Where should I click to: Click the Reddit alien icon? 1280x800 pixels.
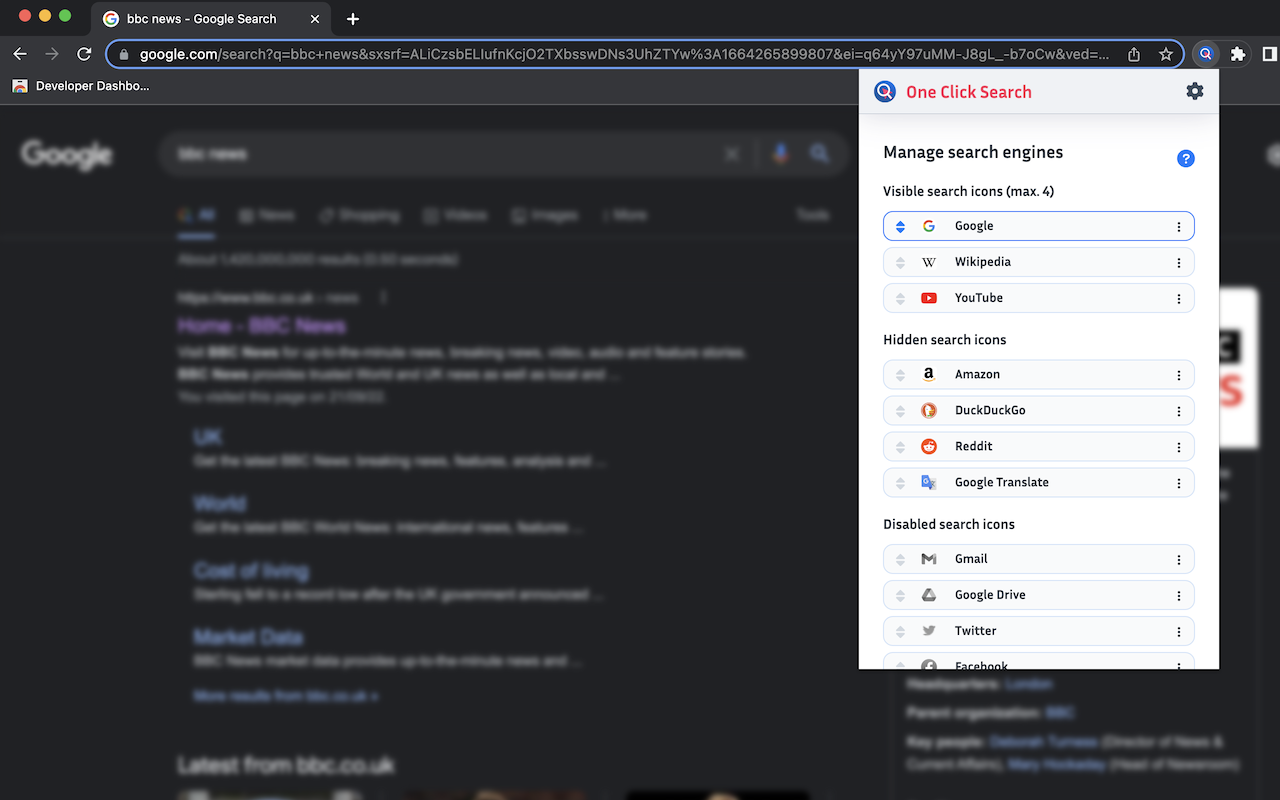point(929,446)
